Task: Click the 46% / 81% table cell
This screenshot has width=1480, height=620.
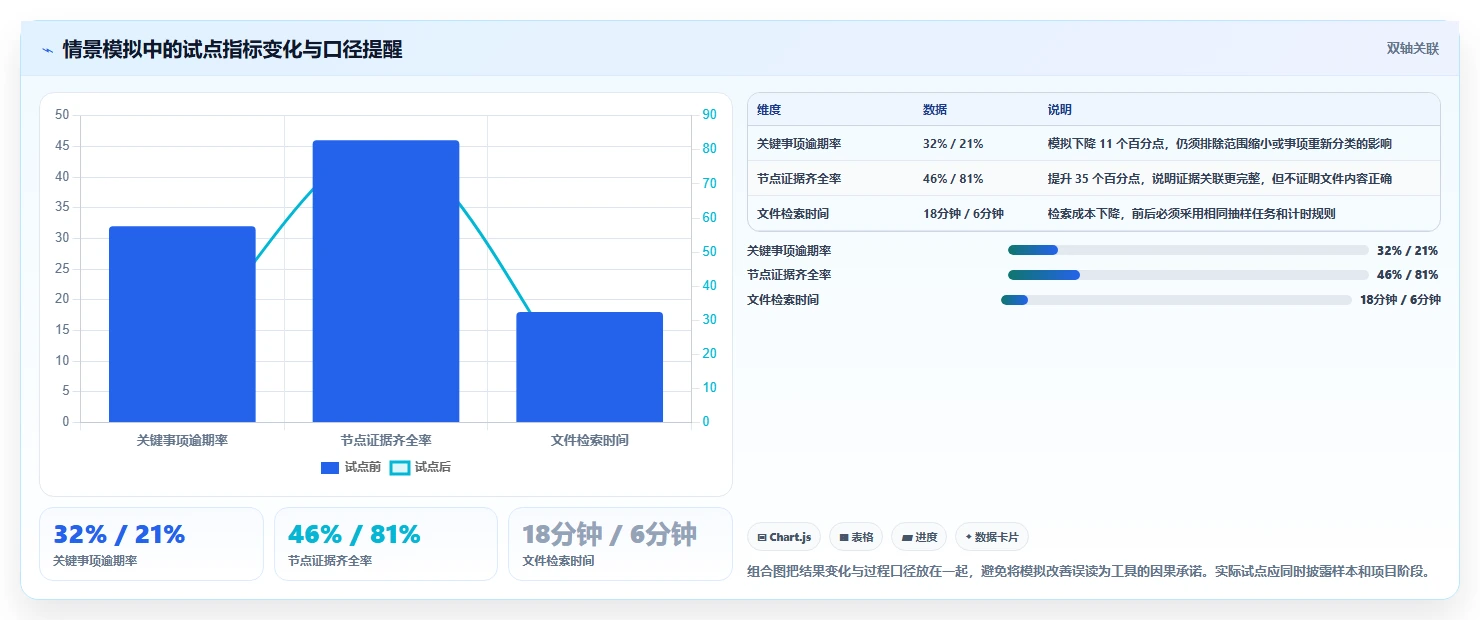Action: (x=953, y=179)
